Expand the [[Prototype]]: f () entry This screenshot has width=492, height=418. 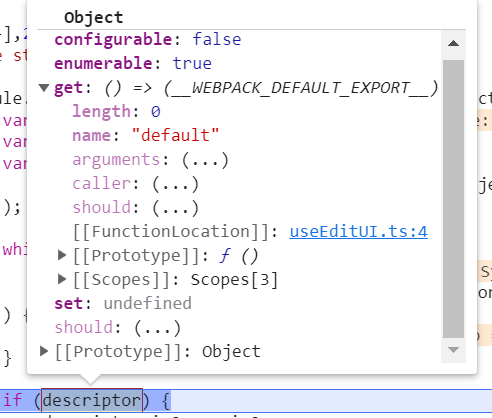click(x=62, y=255)
